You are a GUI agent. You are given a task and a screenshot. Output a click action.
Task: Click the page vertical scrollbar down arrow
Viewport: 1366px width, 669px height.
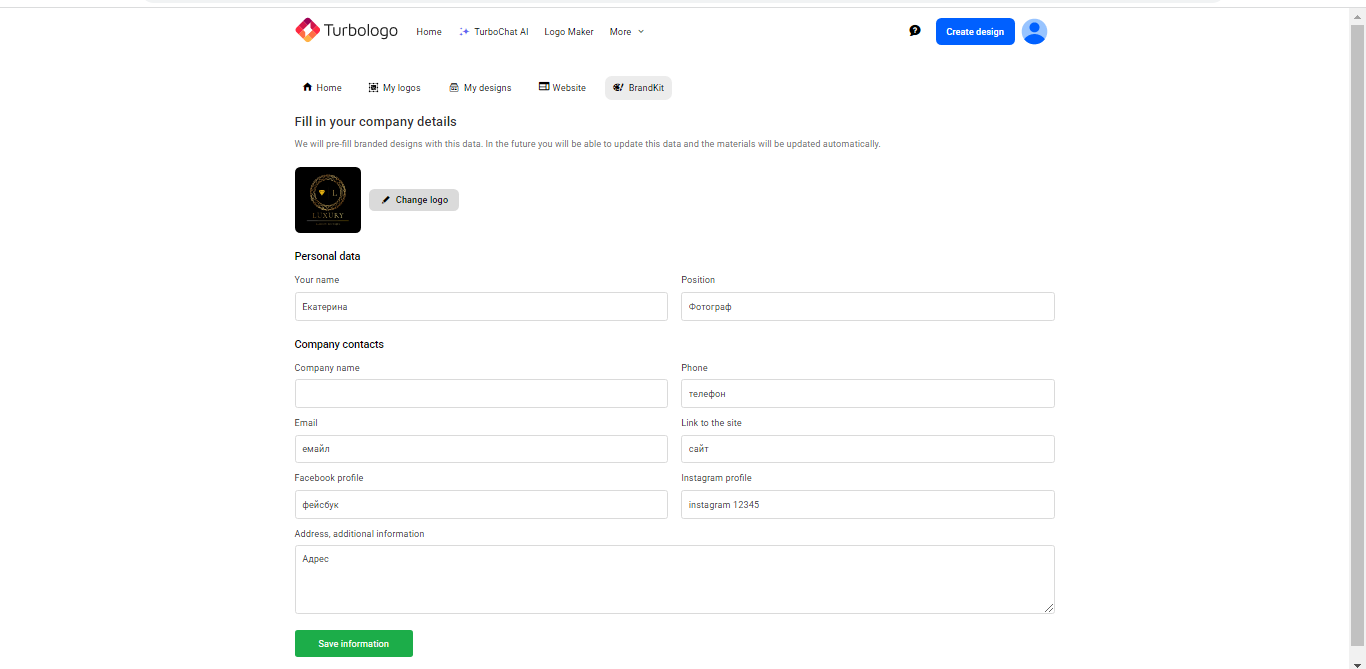point(1357,663)
